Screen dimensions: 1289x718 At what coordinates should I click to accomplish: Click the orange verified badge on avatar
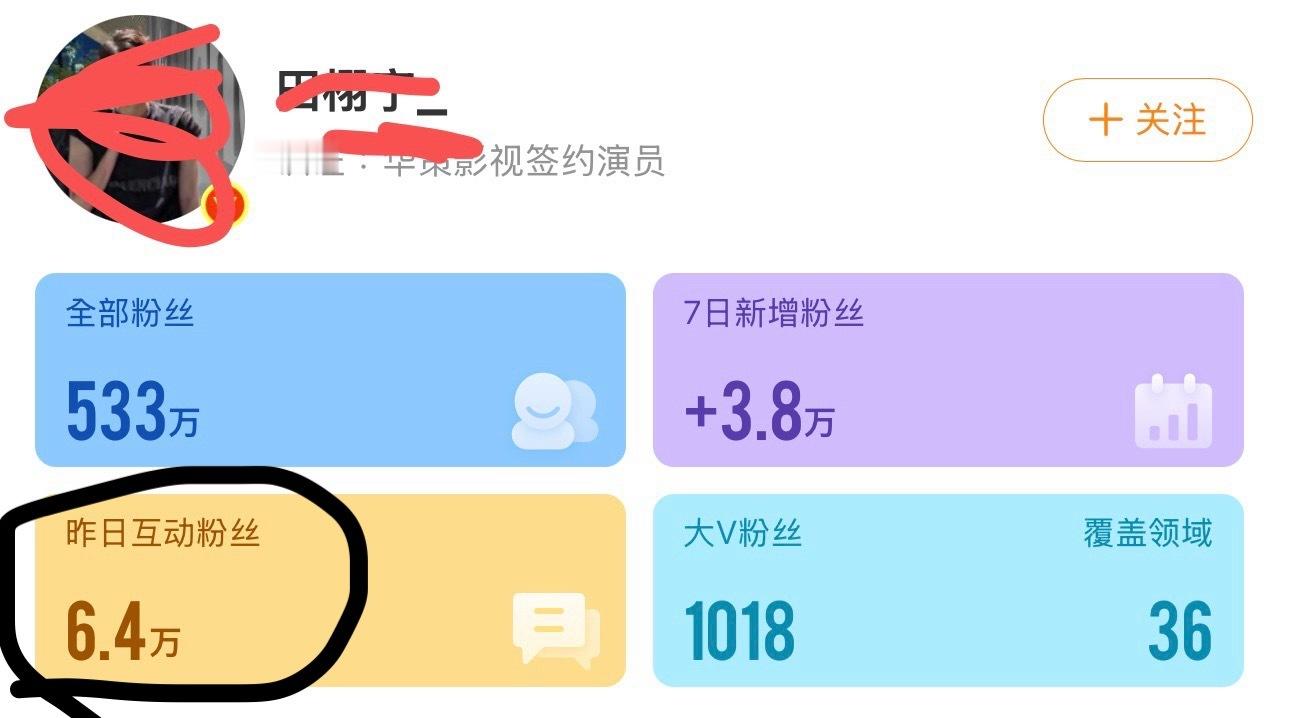click(224, 205)
